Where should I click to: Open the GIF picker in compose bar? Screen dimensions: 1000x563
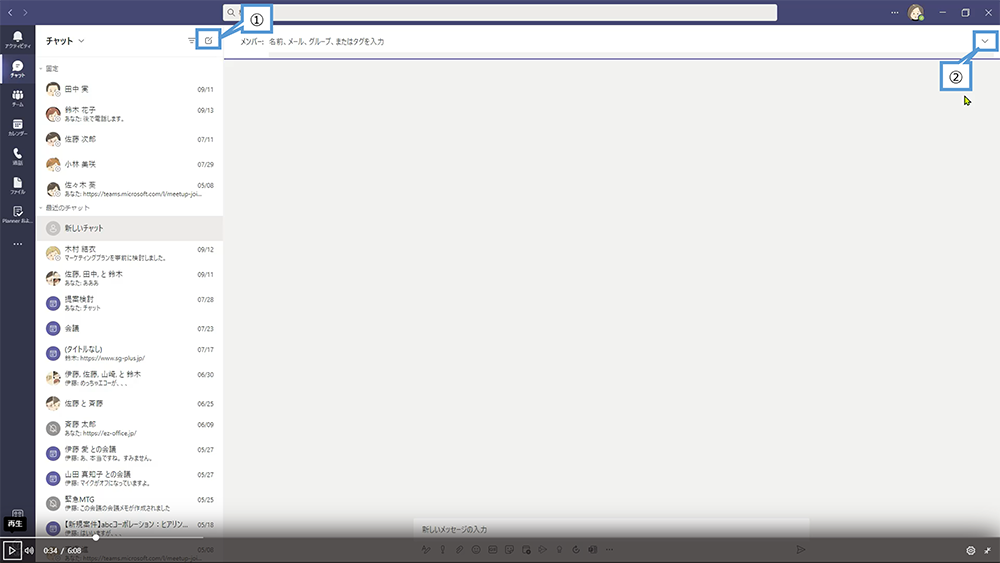click(x=492, y=549)
